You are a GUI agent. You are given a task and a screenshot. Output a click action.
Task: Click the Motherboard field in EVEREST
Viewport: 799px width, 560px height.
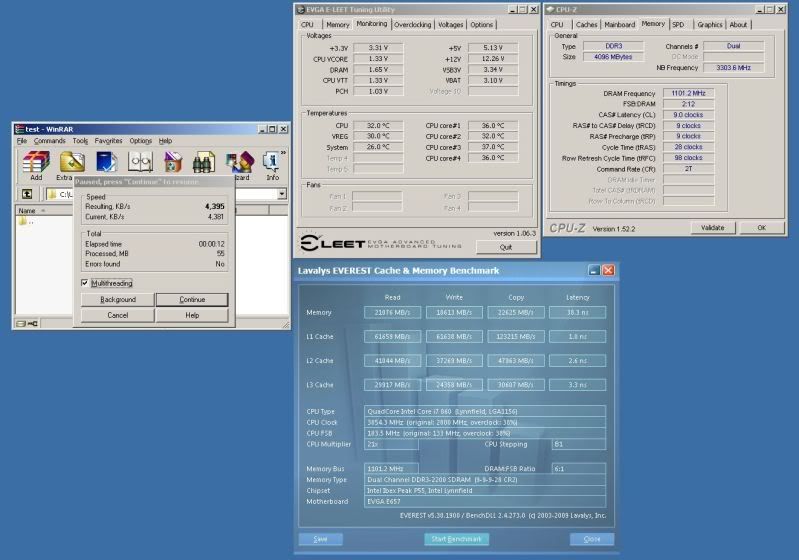tap(485, 501)
